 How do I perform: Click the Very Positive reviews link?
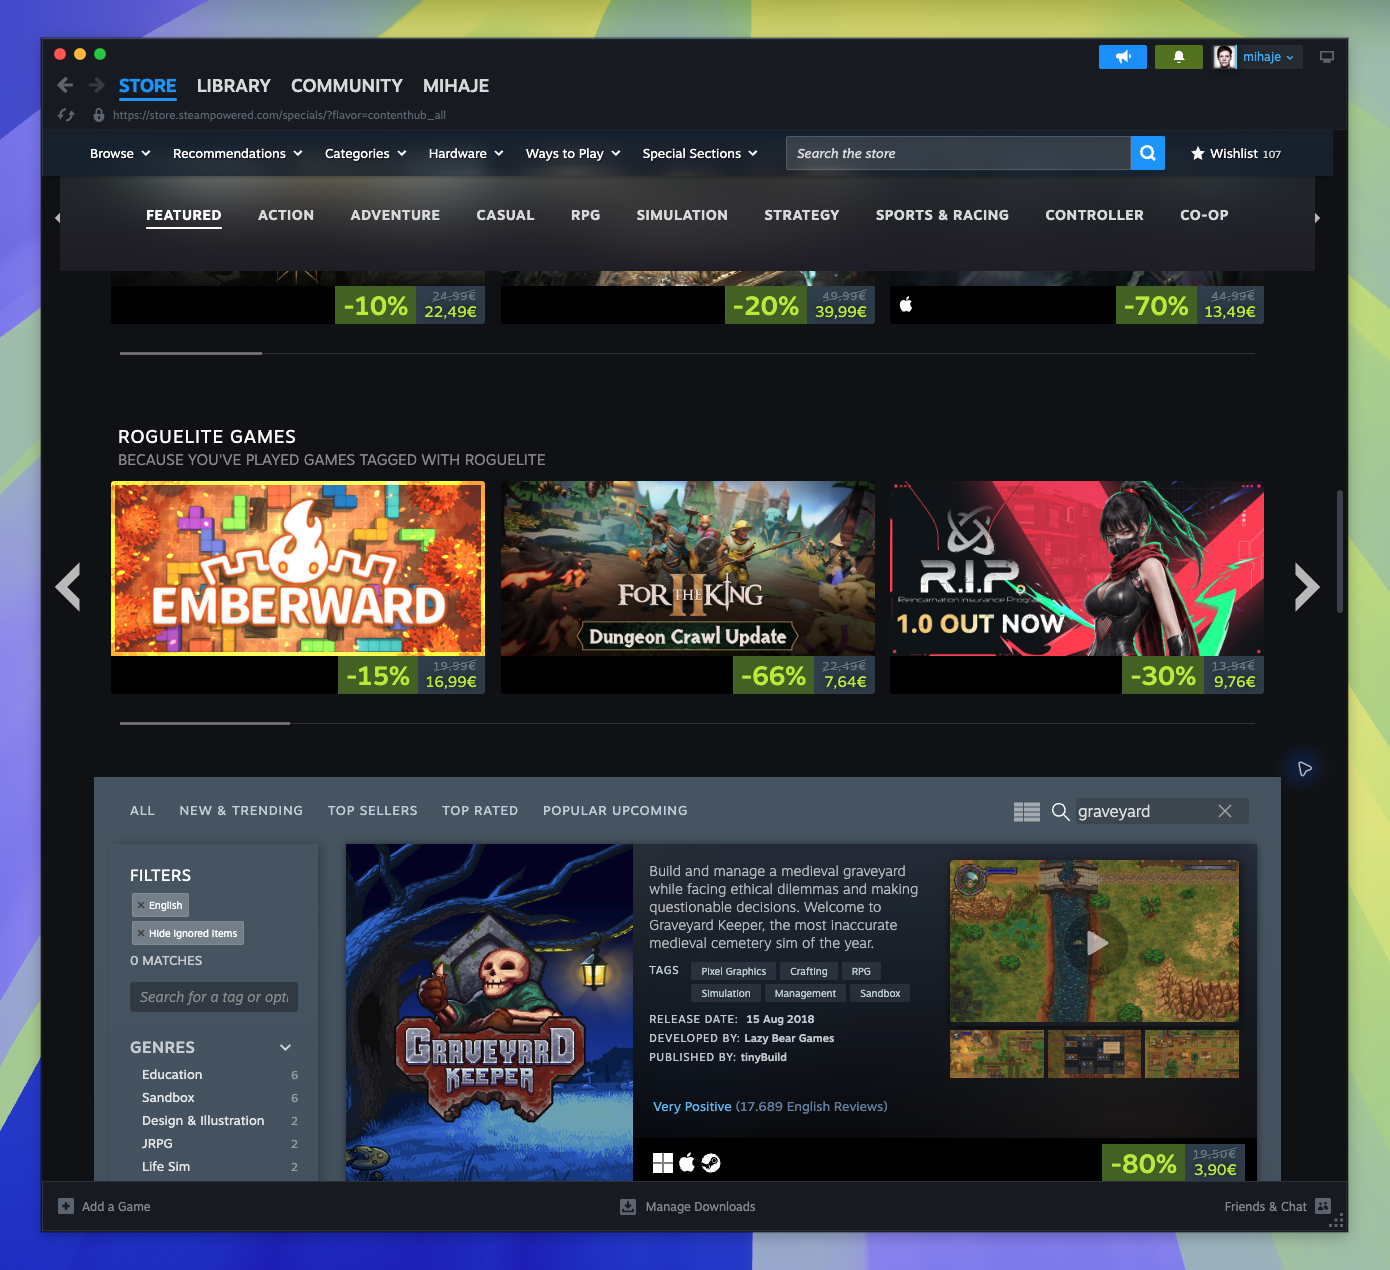692,1106
